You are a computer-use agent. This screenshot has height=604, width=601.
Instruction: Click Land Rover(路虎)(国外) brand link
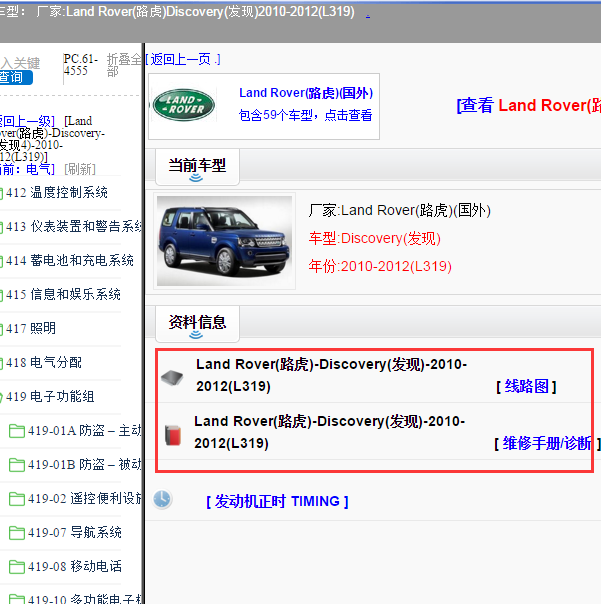306,93
